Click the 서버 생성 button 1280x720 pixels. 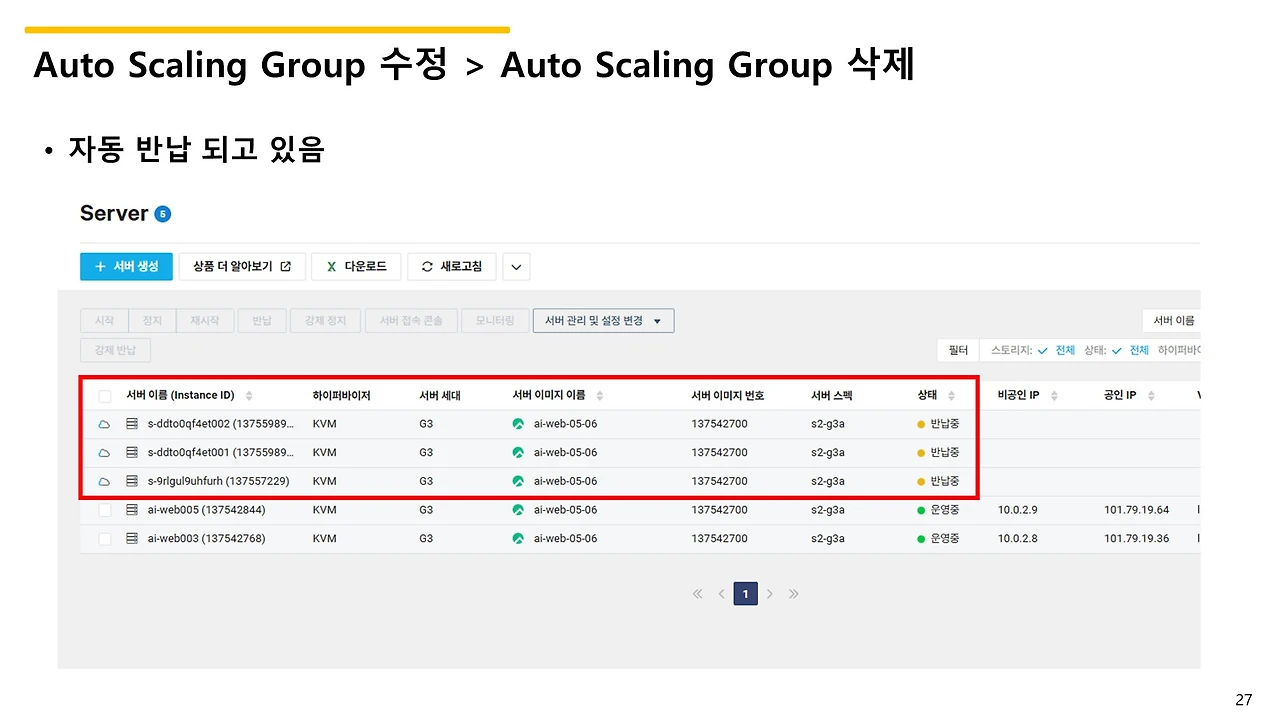[x=126, y=266]
